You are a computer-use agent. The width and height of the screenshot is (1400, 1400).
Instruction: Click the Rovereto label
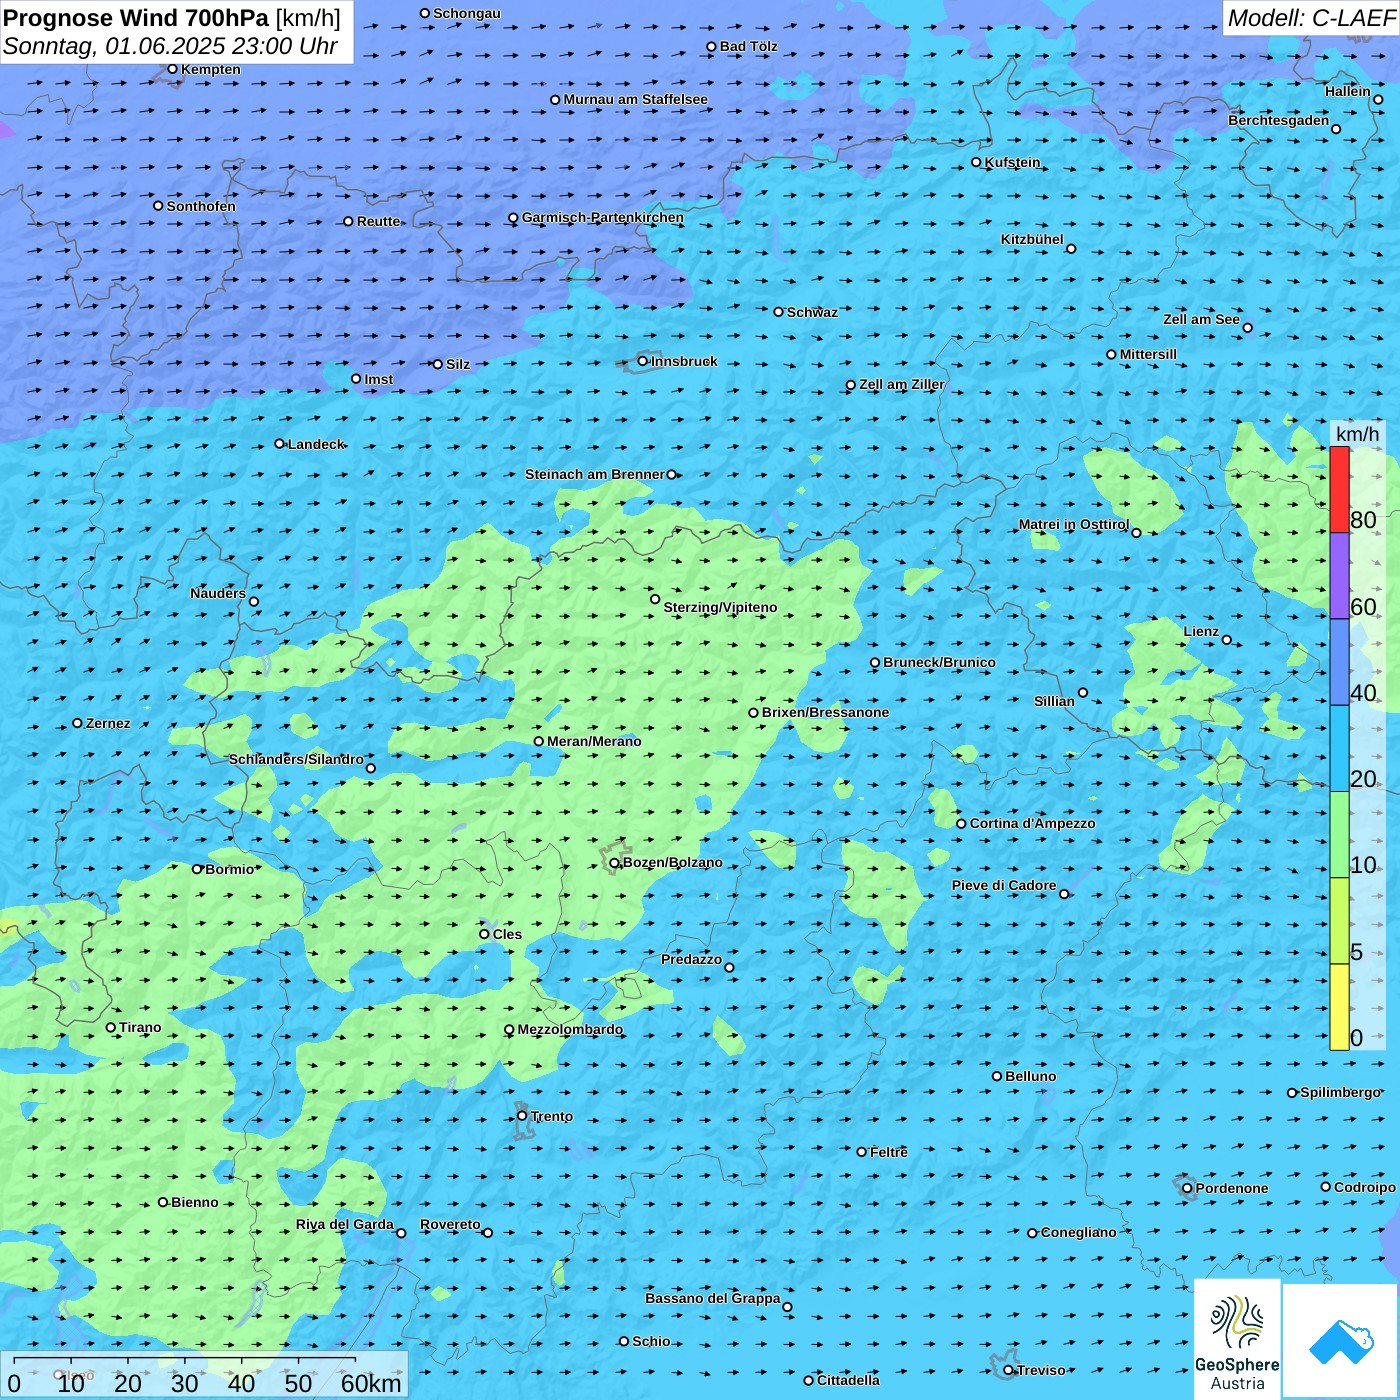[x=450, y=1224]
